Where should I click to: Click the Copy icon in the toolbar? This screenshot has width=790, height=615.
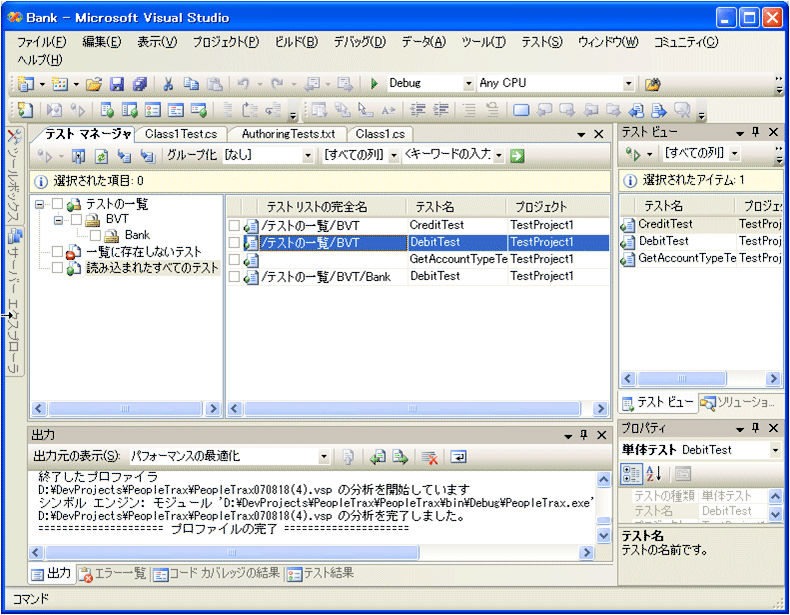(191, 84)
